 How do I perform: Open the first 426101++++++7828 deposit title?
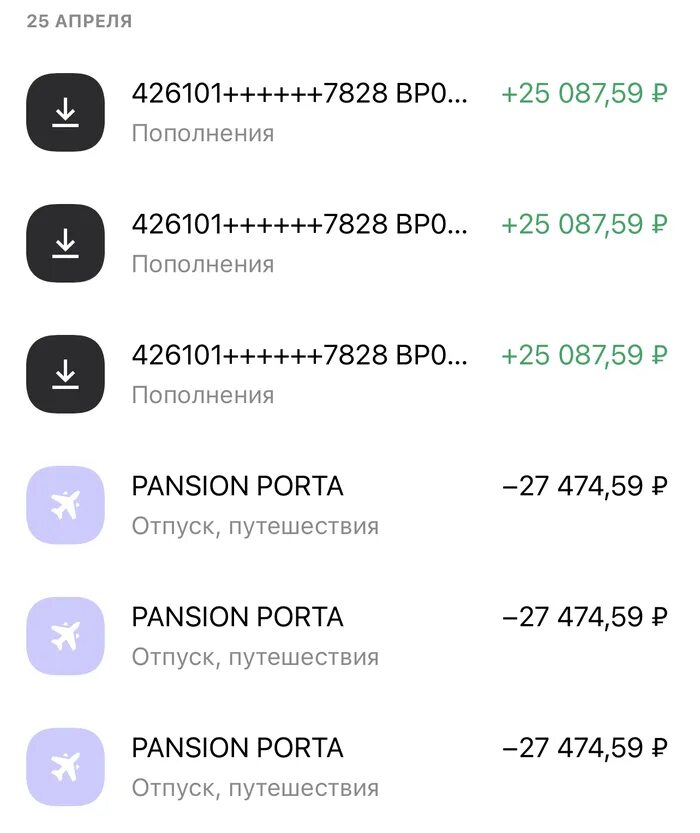(x=300, y=94)
